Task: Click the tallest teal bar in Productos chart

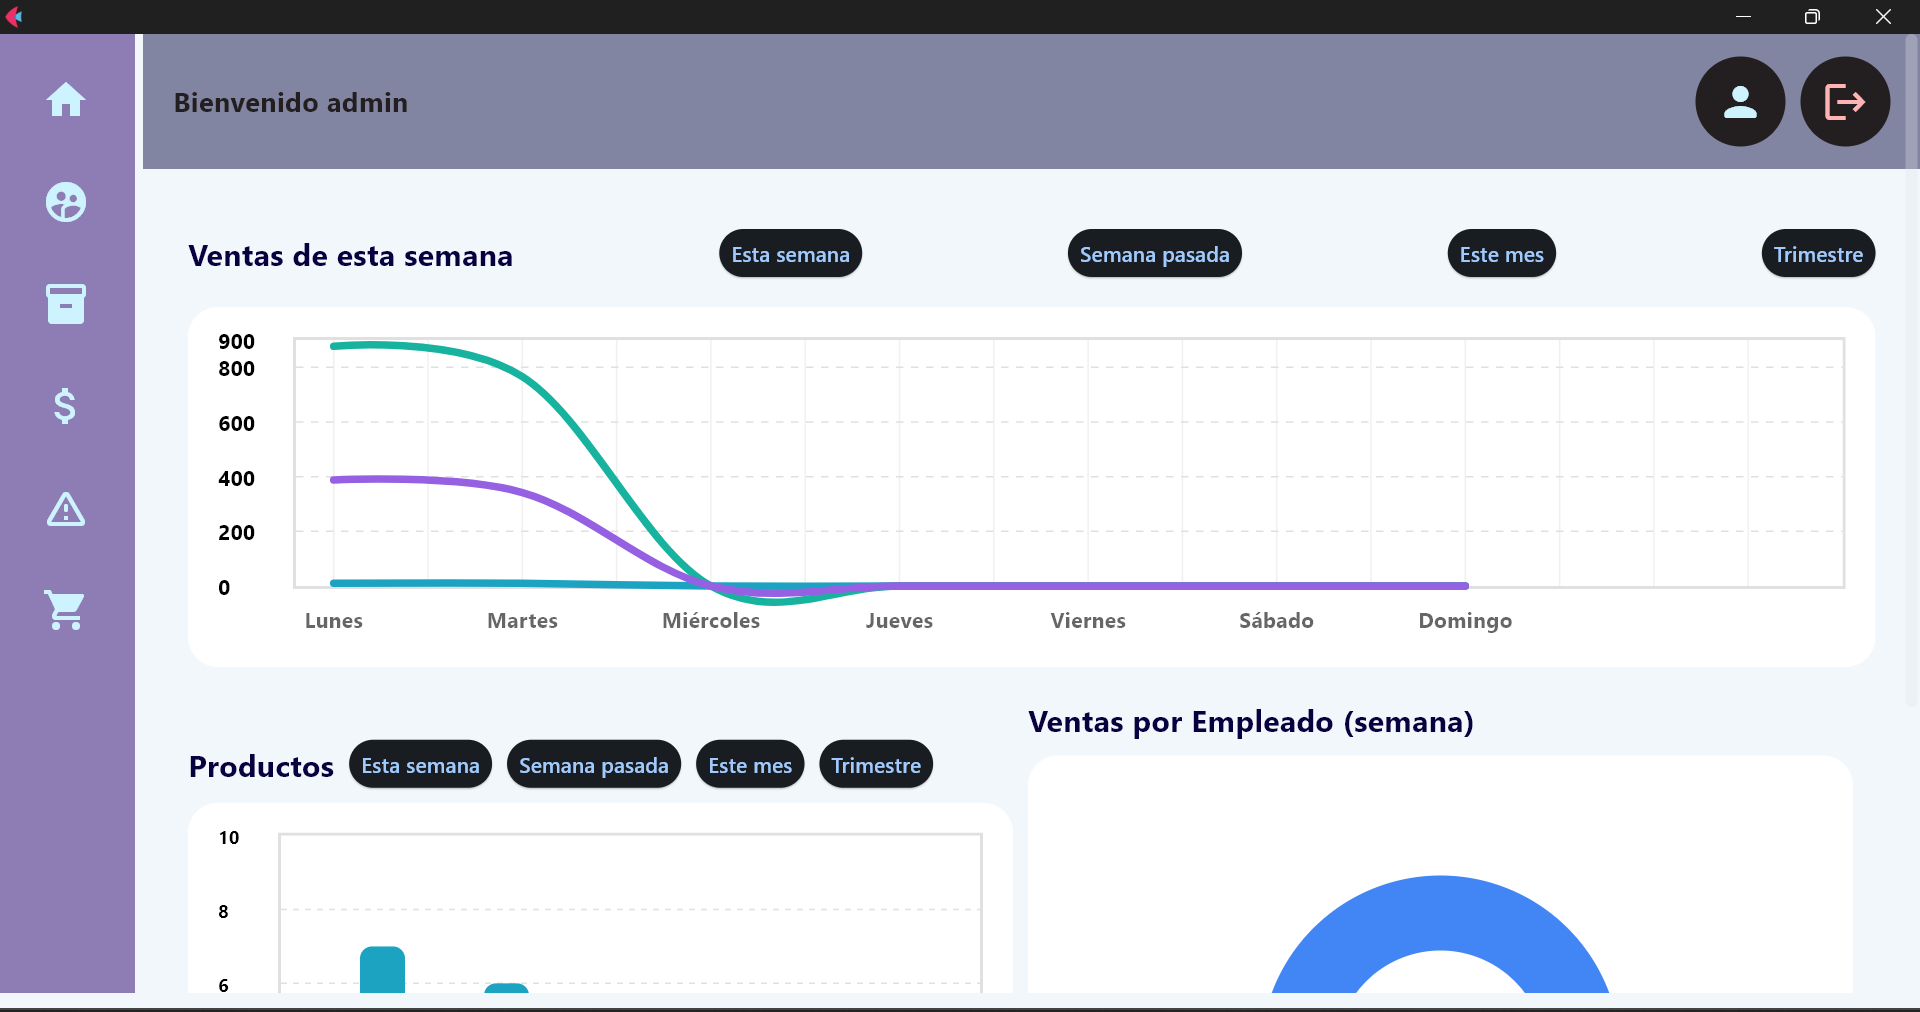Action: 382,970
